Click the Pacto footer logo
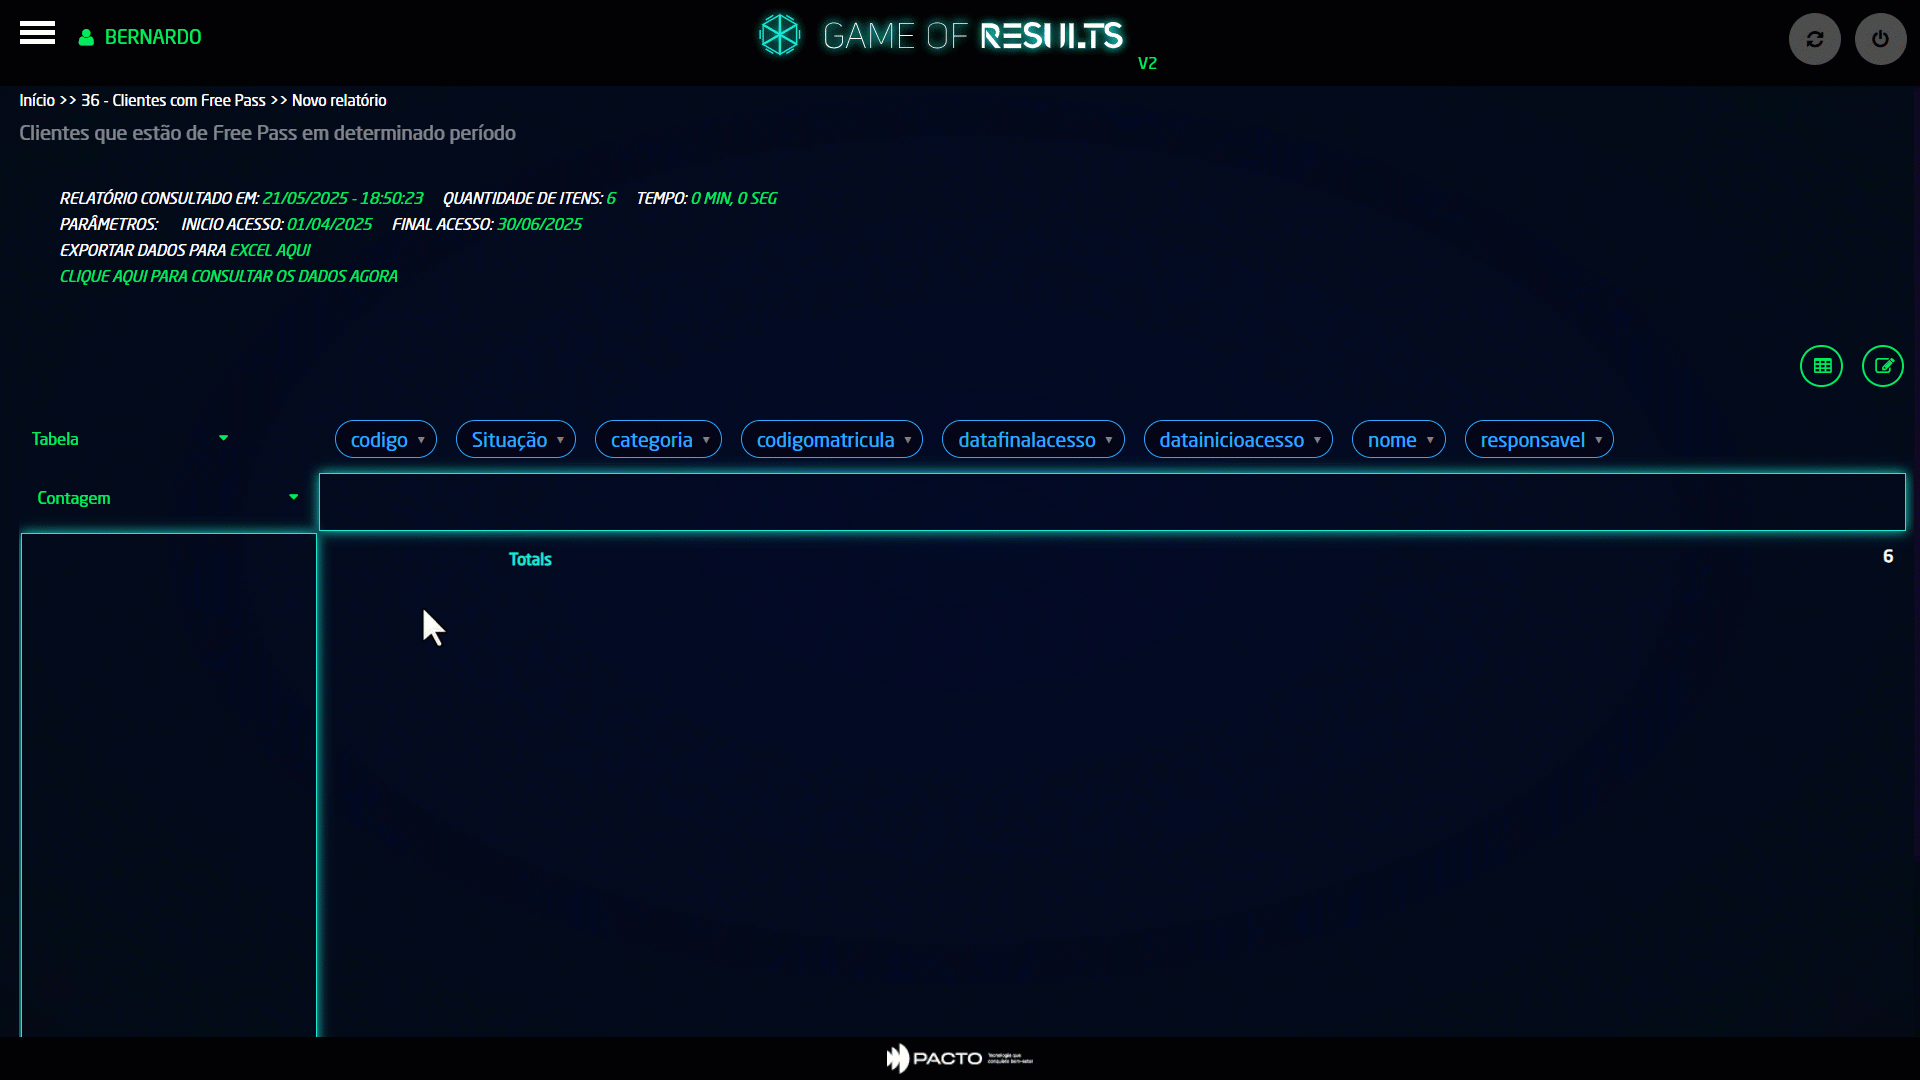 pyautogui.click(x=958, y=1058)
